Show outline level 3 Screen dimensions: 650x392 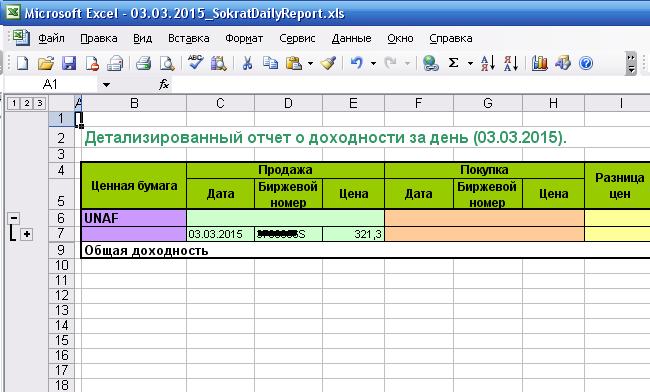pyautogui.click(x=40, y=103)
